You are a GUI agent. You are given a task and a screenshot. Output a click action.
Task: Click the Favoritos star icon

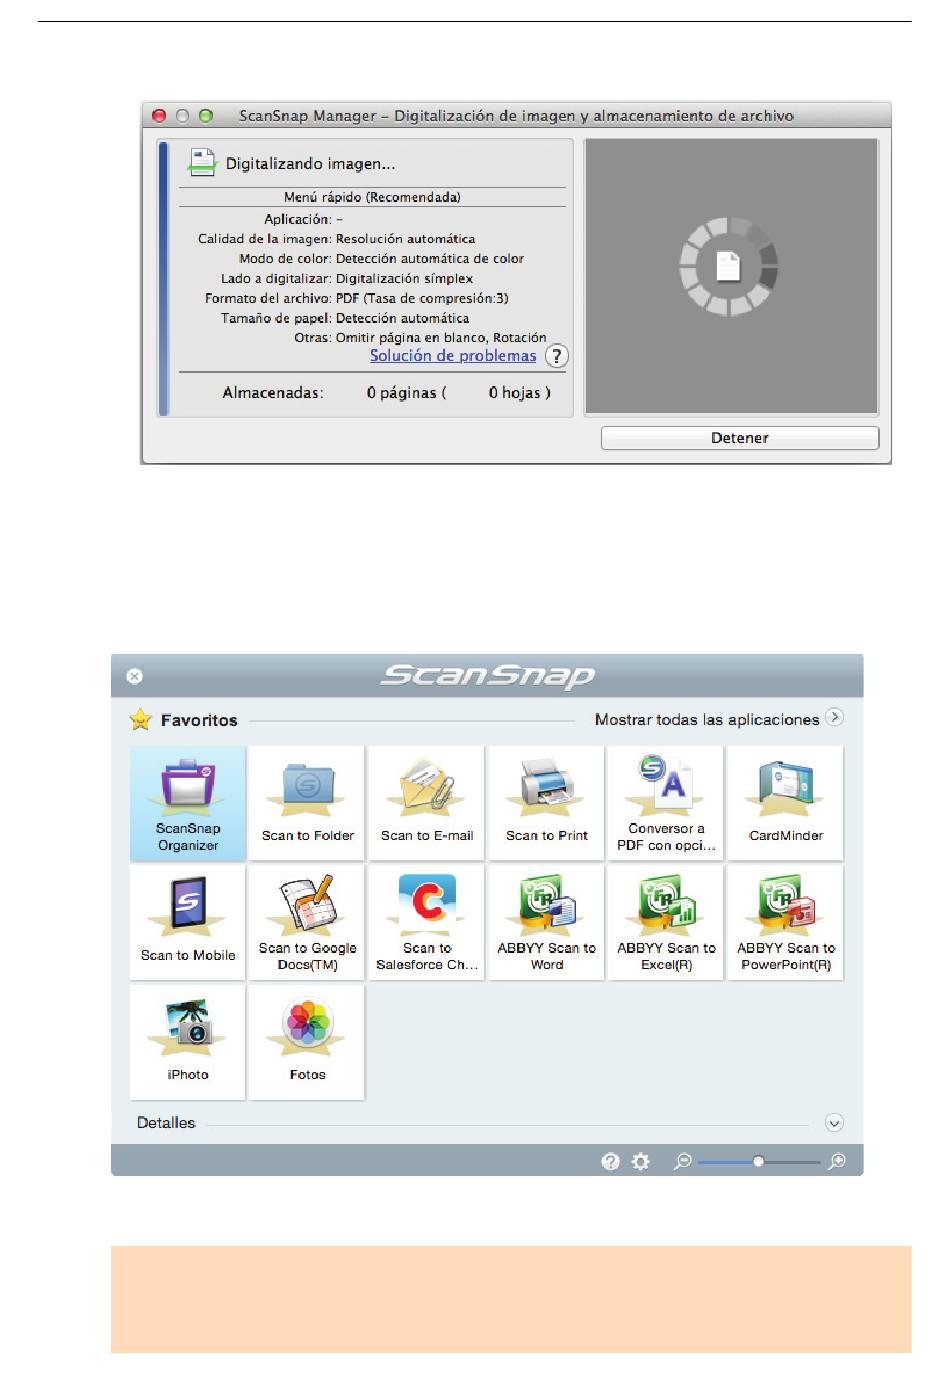pos(141,719)
